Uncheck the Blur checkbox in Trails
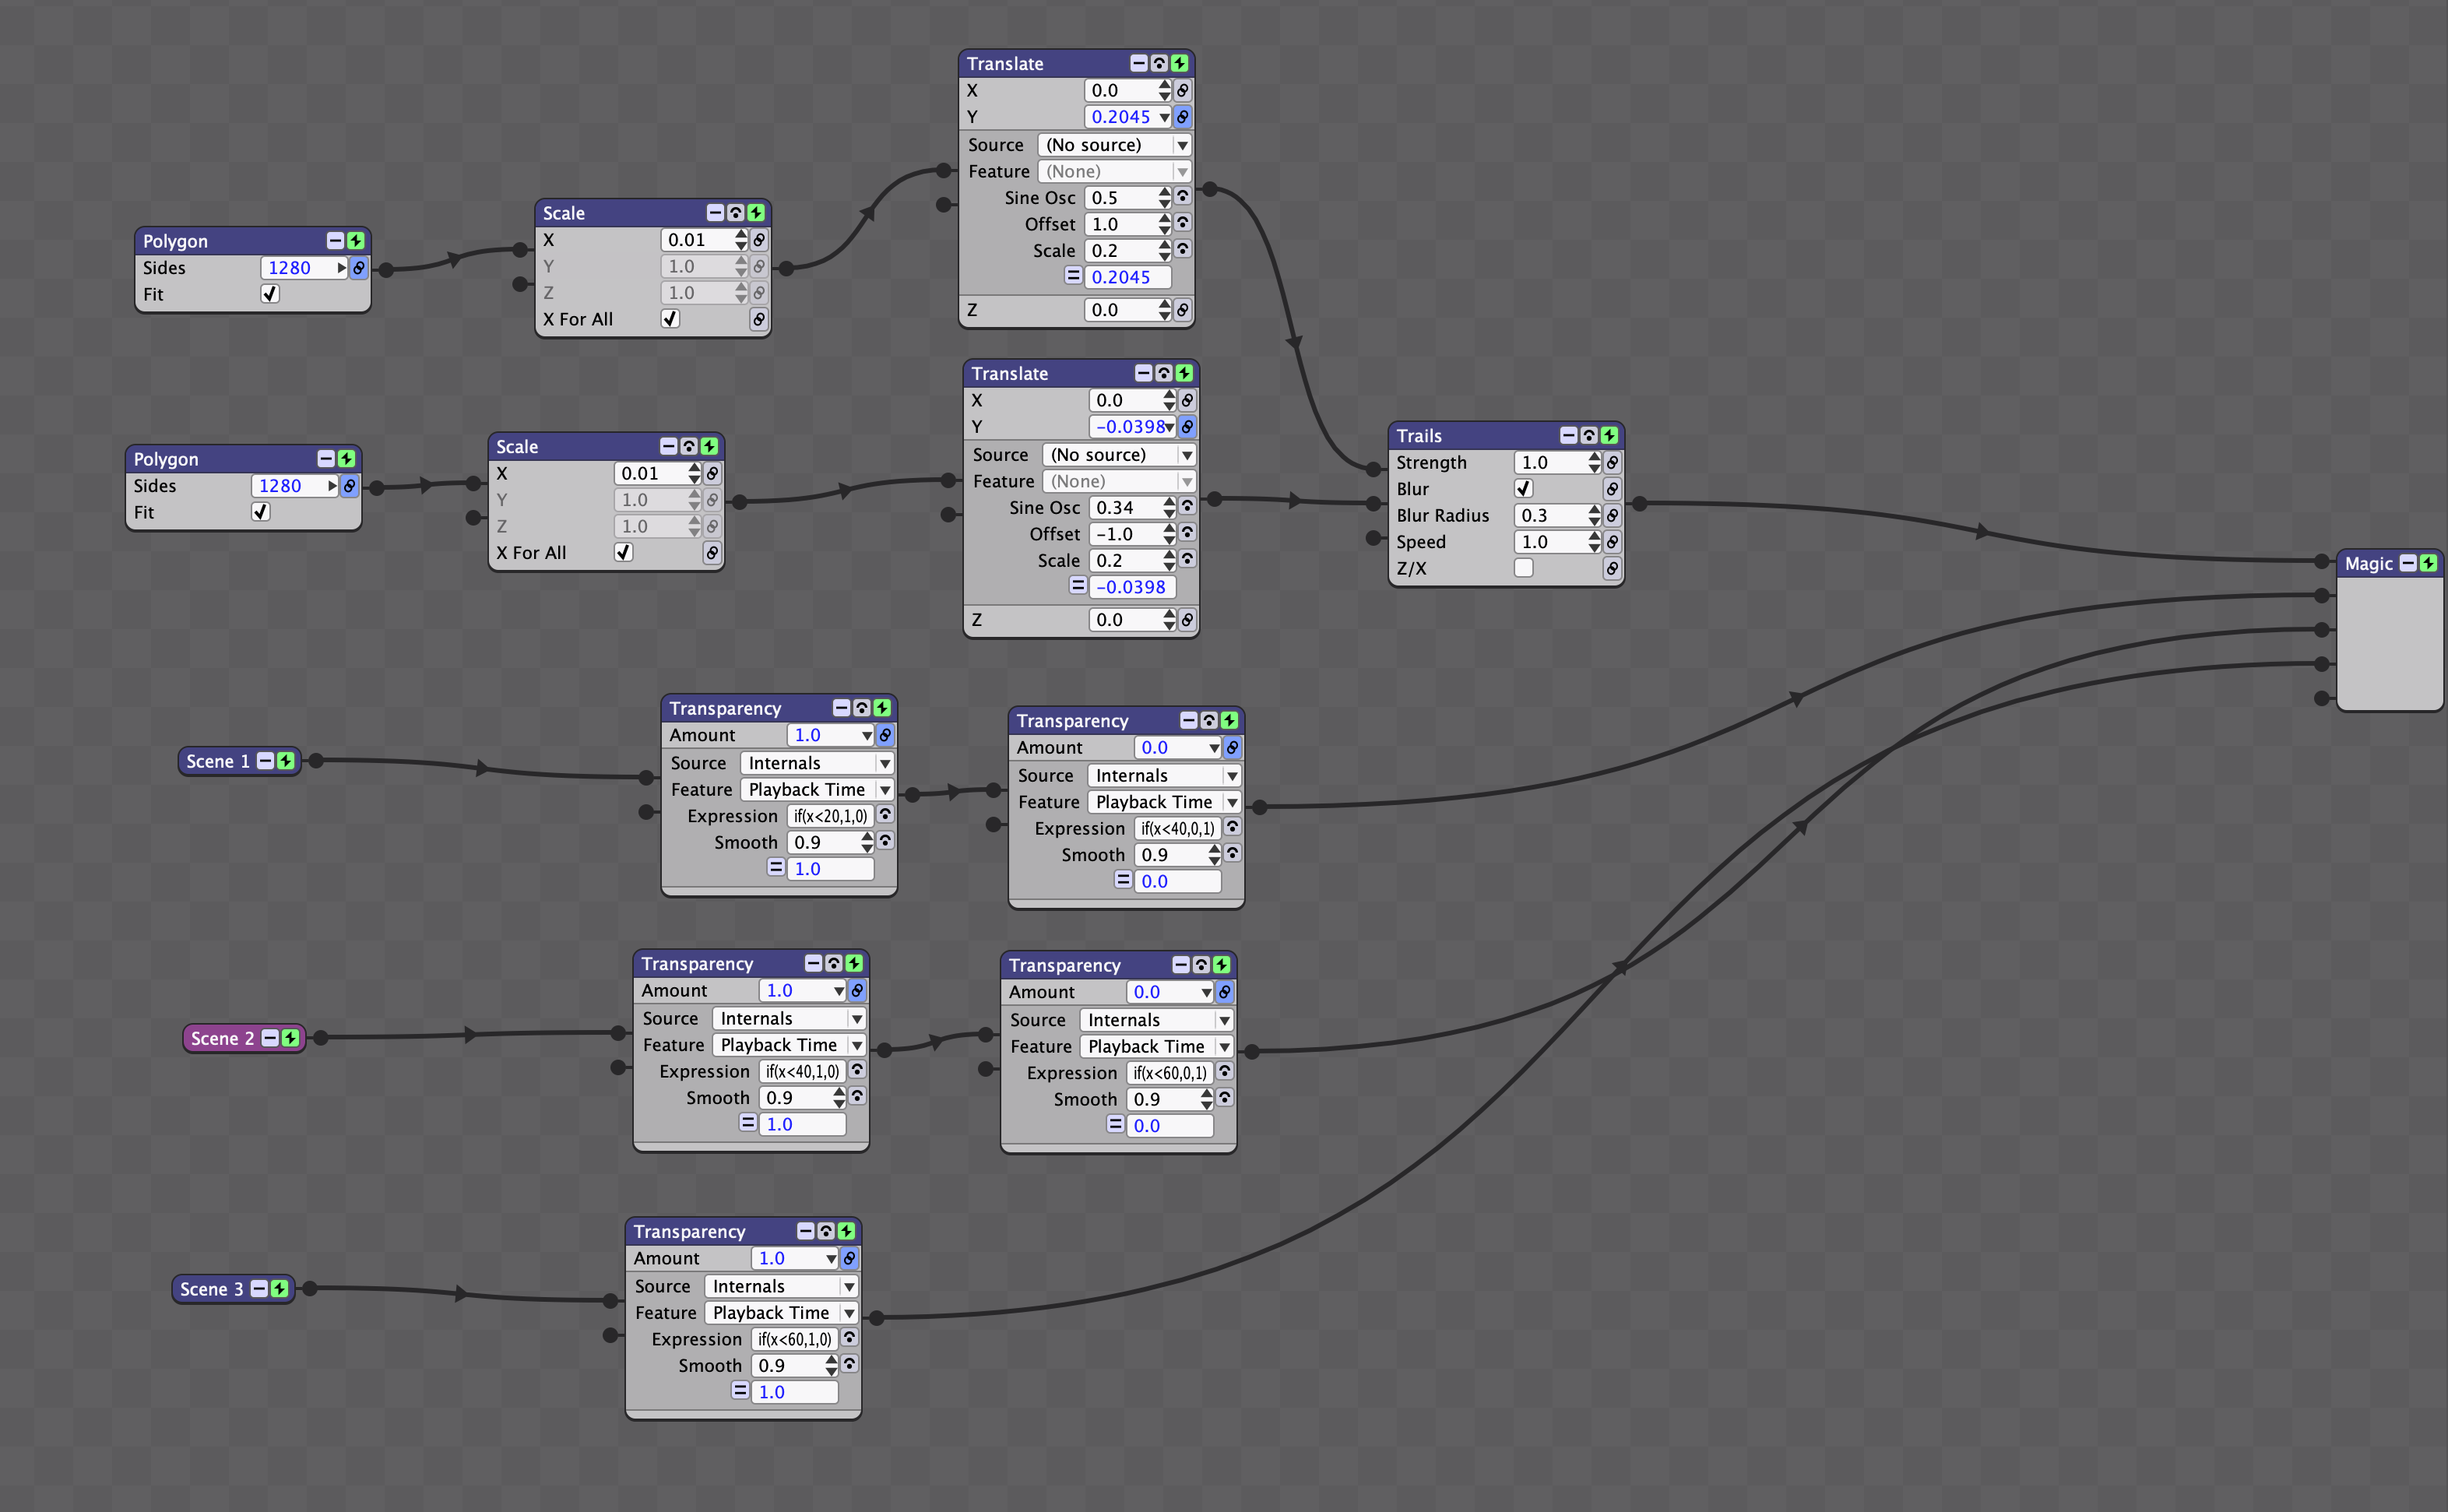Viewport: 2448px width, 1512px height. click(x=1524, y=488)
